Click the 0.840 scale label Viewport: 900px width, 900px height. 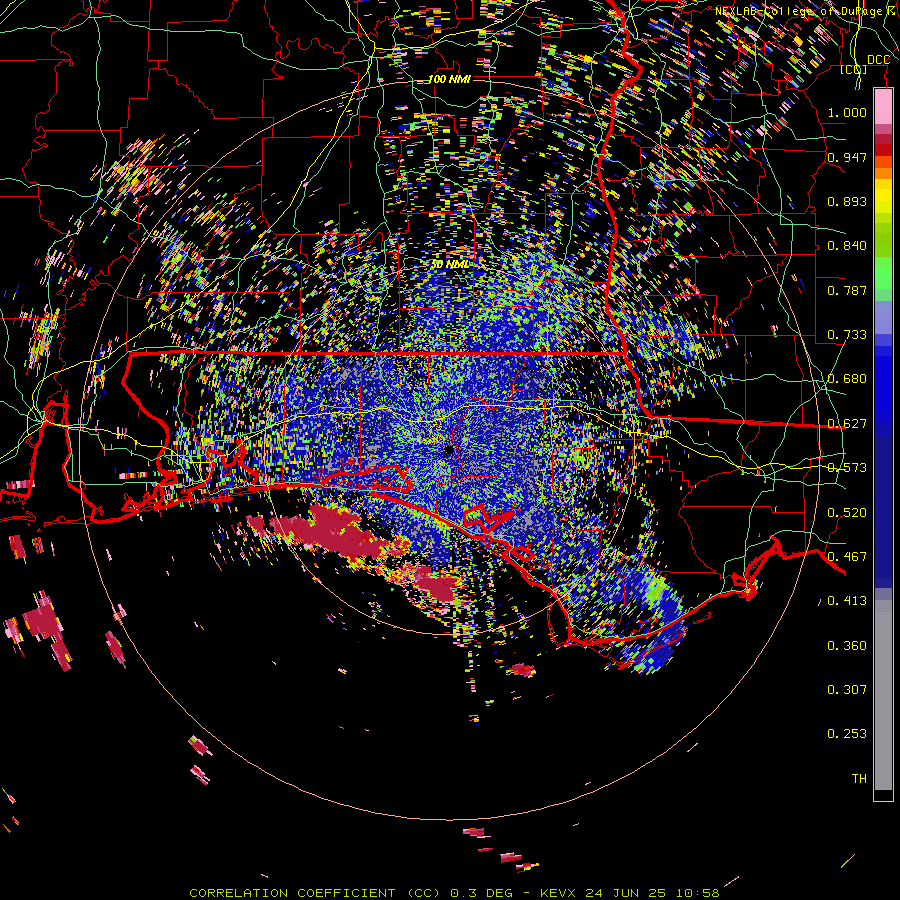847,246
